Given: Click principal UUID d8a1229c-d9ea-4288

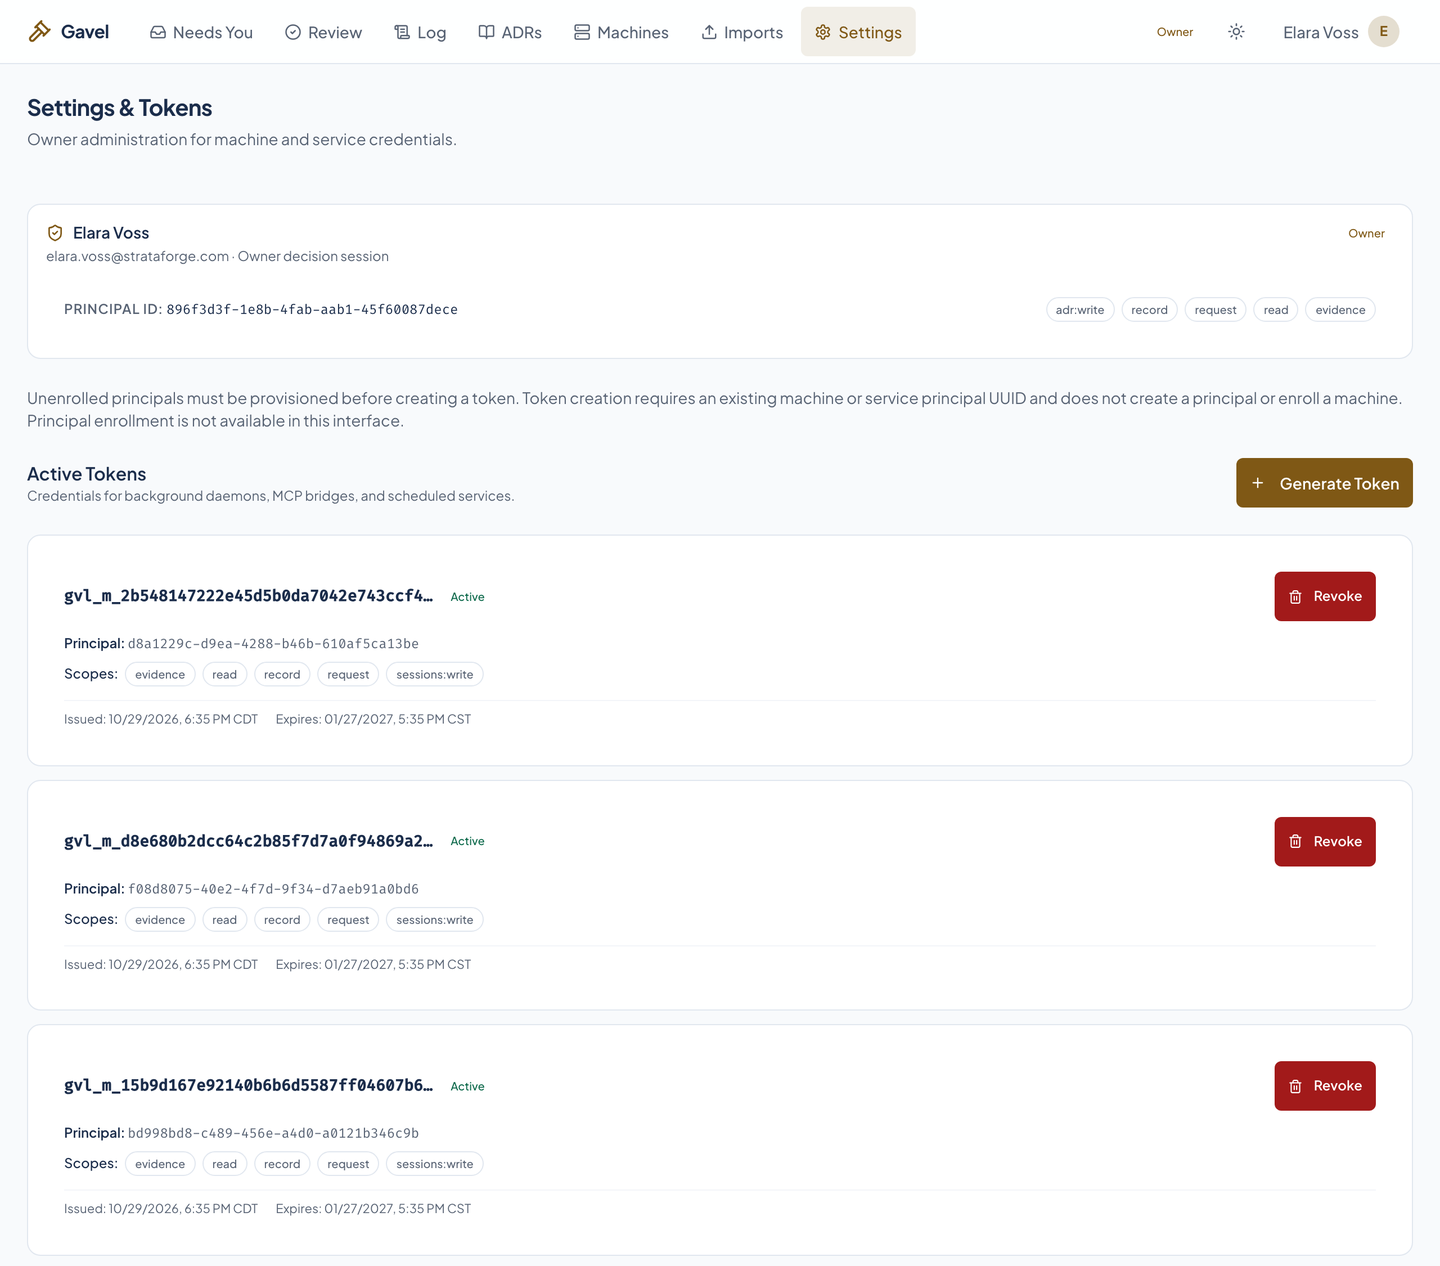Looking at the screenshot, I should point(273,644).
